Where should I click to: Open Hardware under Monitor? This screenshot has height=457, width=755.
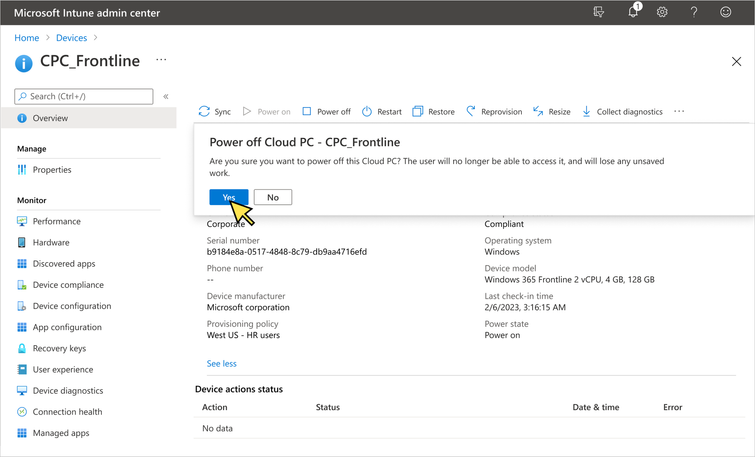[x=51, y=242]
